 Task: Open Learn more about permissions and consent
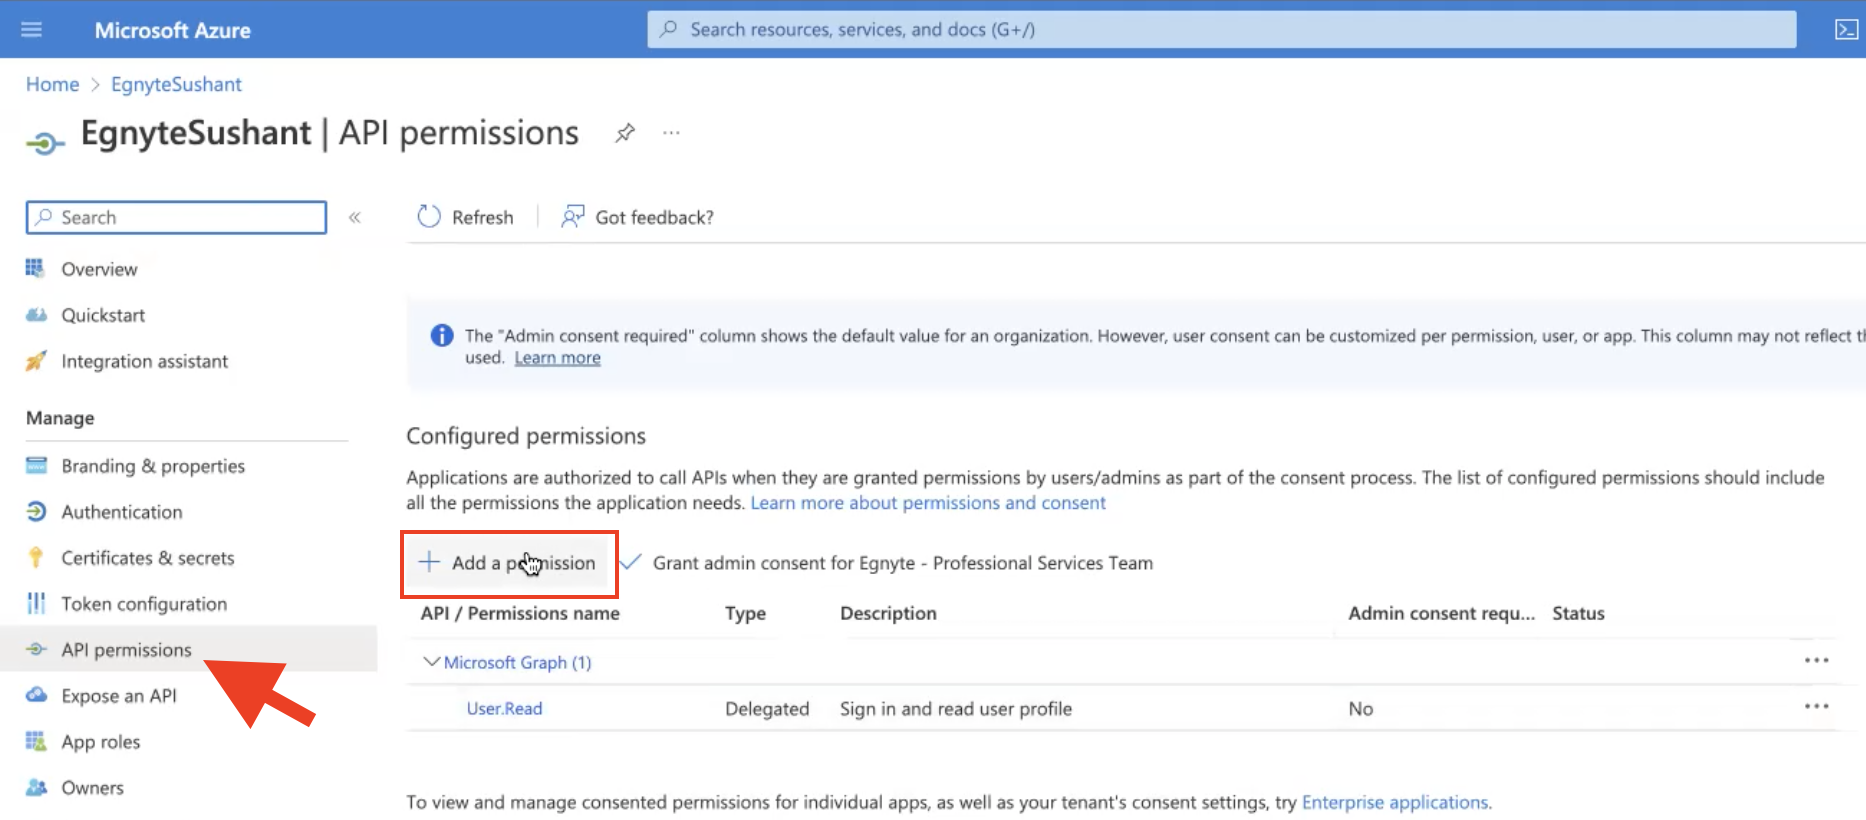point(928,503)
